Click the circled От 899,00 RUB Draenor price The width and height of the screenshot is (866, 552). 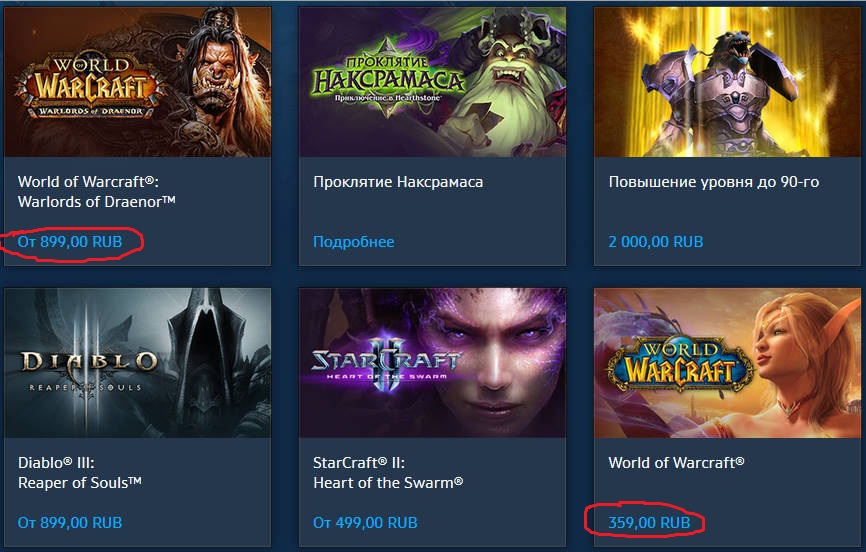70,242
